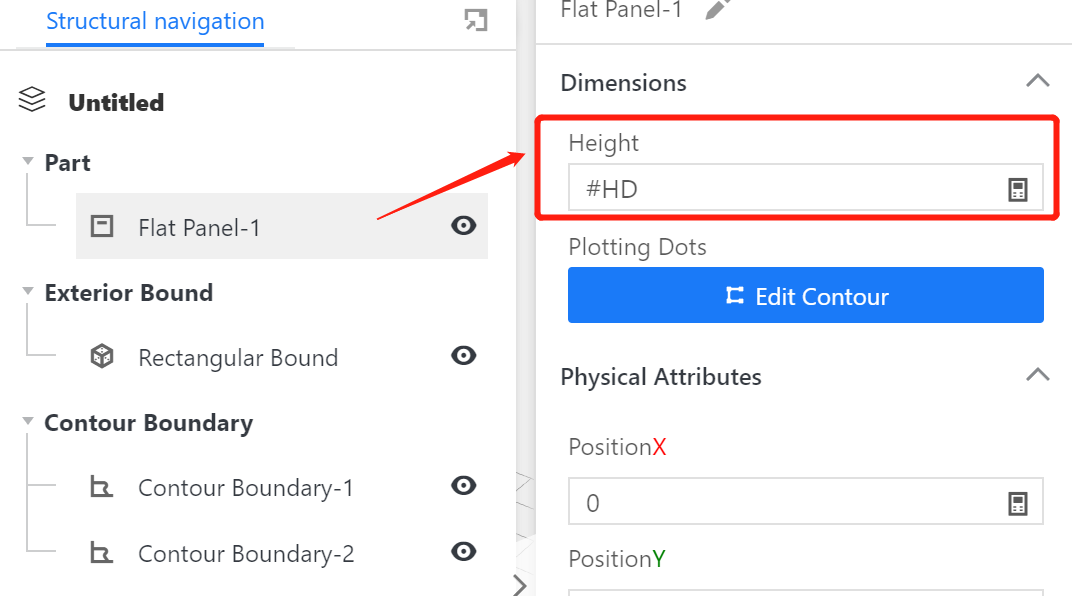This screenshot has width=1072, height=596.
Task: Click the Rectangular Bound cube icon
Action: point(102,357)
